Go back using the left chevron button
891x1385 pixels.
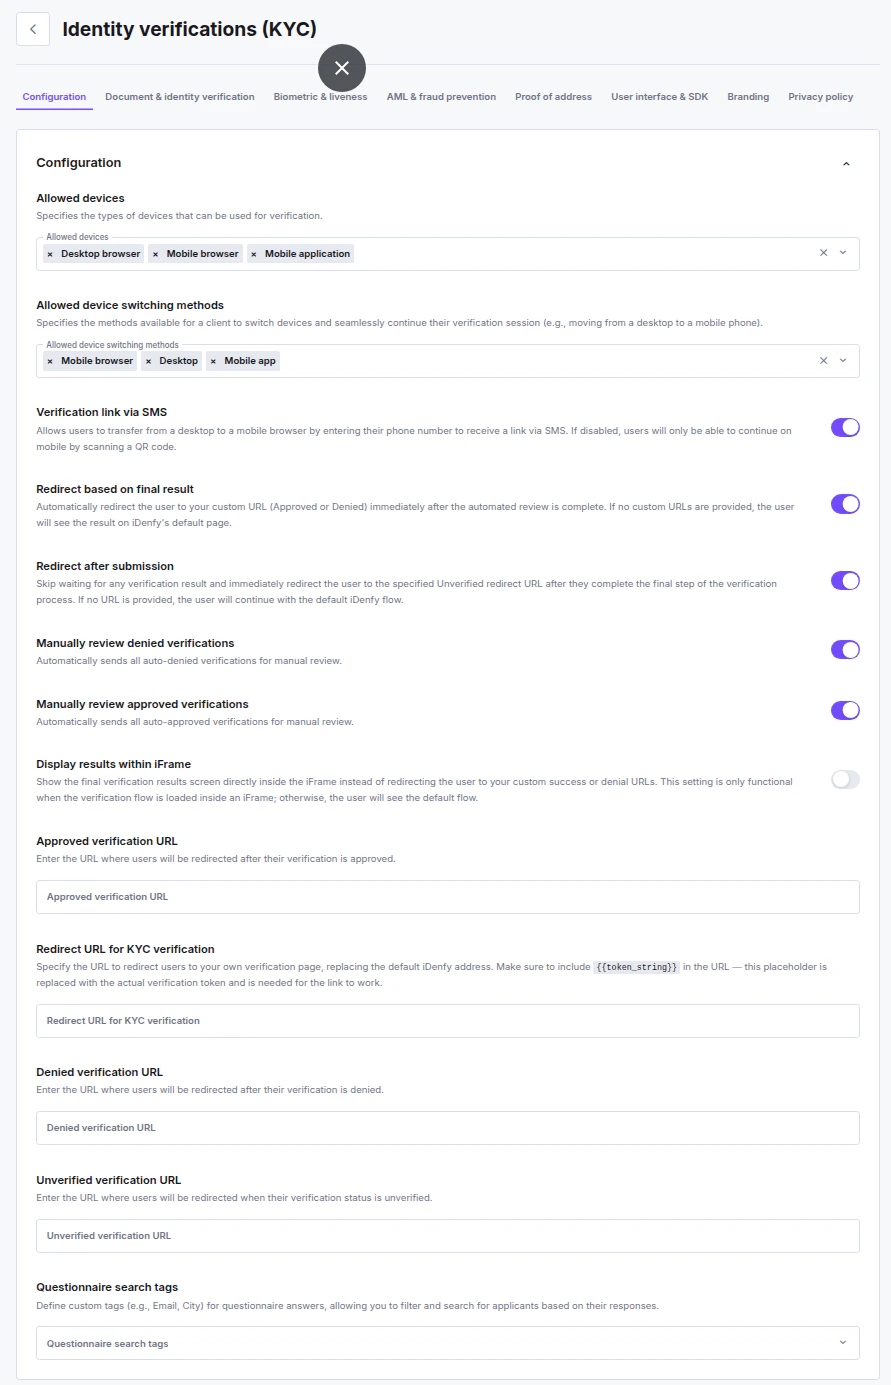click(x=33, y=29)
